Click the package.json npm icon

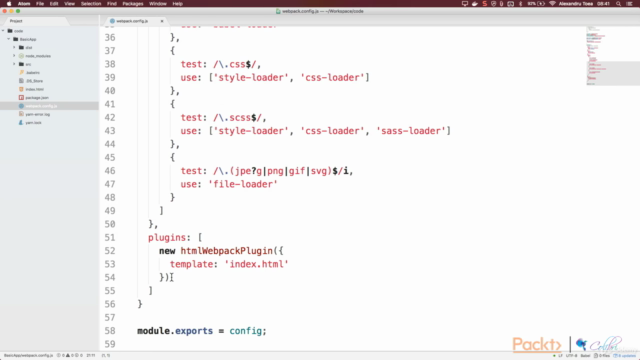click(21, 98)
